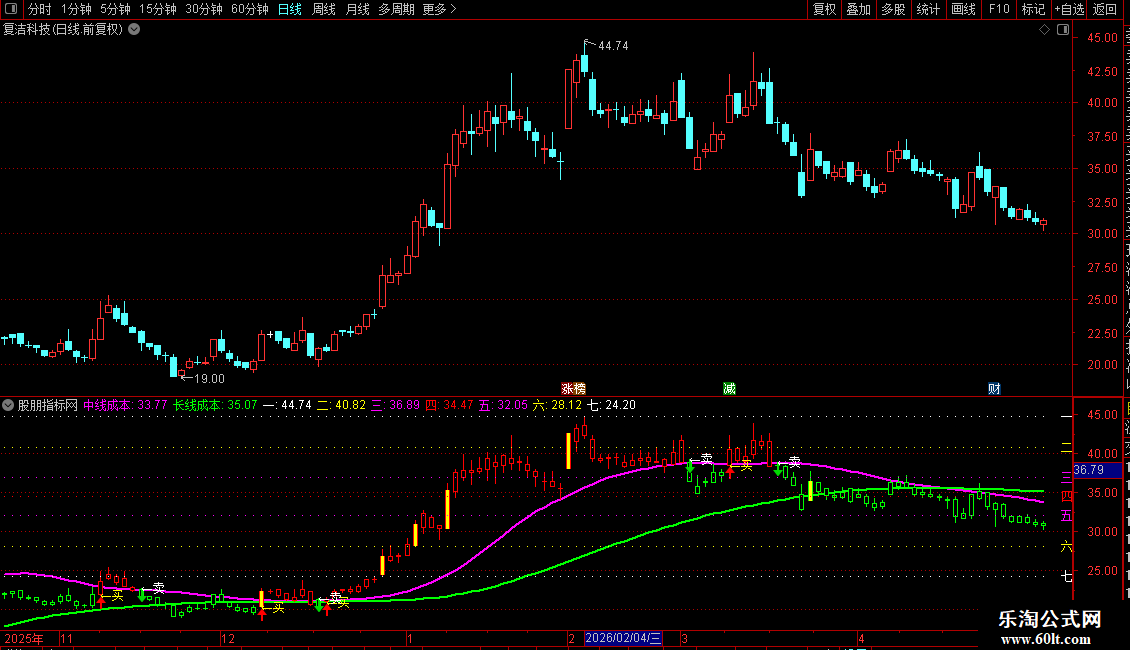Open the 多股 multi-stock view
The height and width of the screenshot is (650, 1130).
894,9
